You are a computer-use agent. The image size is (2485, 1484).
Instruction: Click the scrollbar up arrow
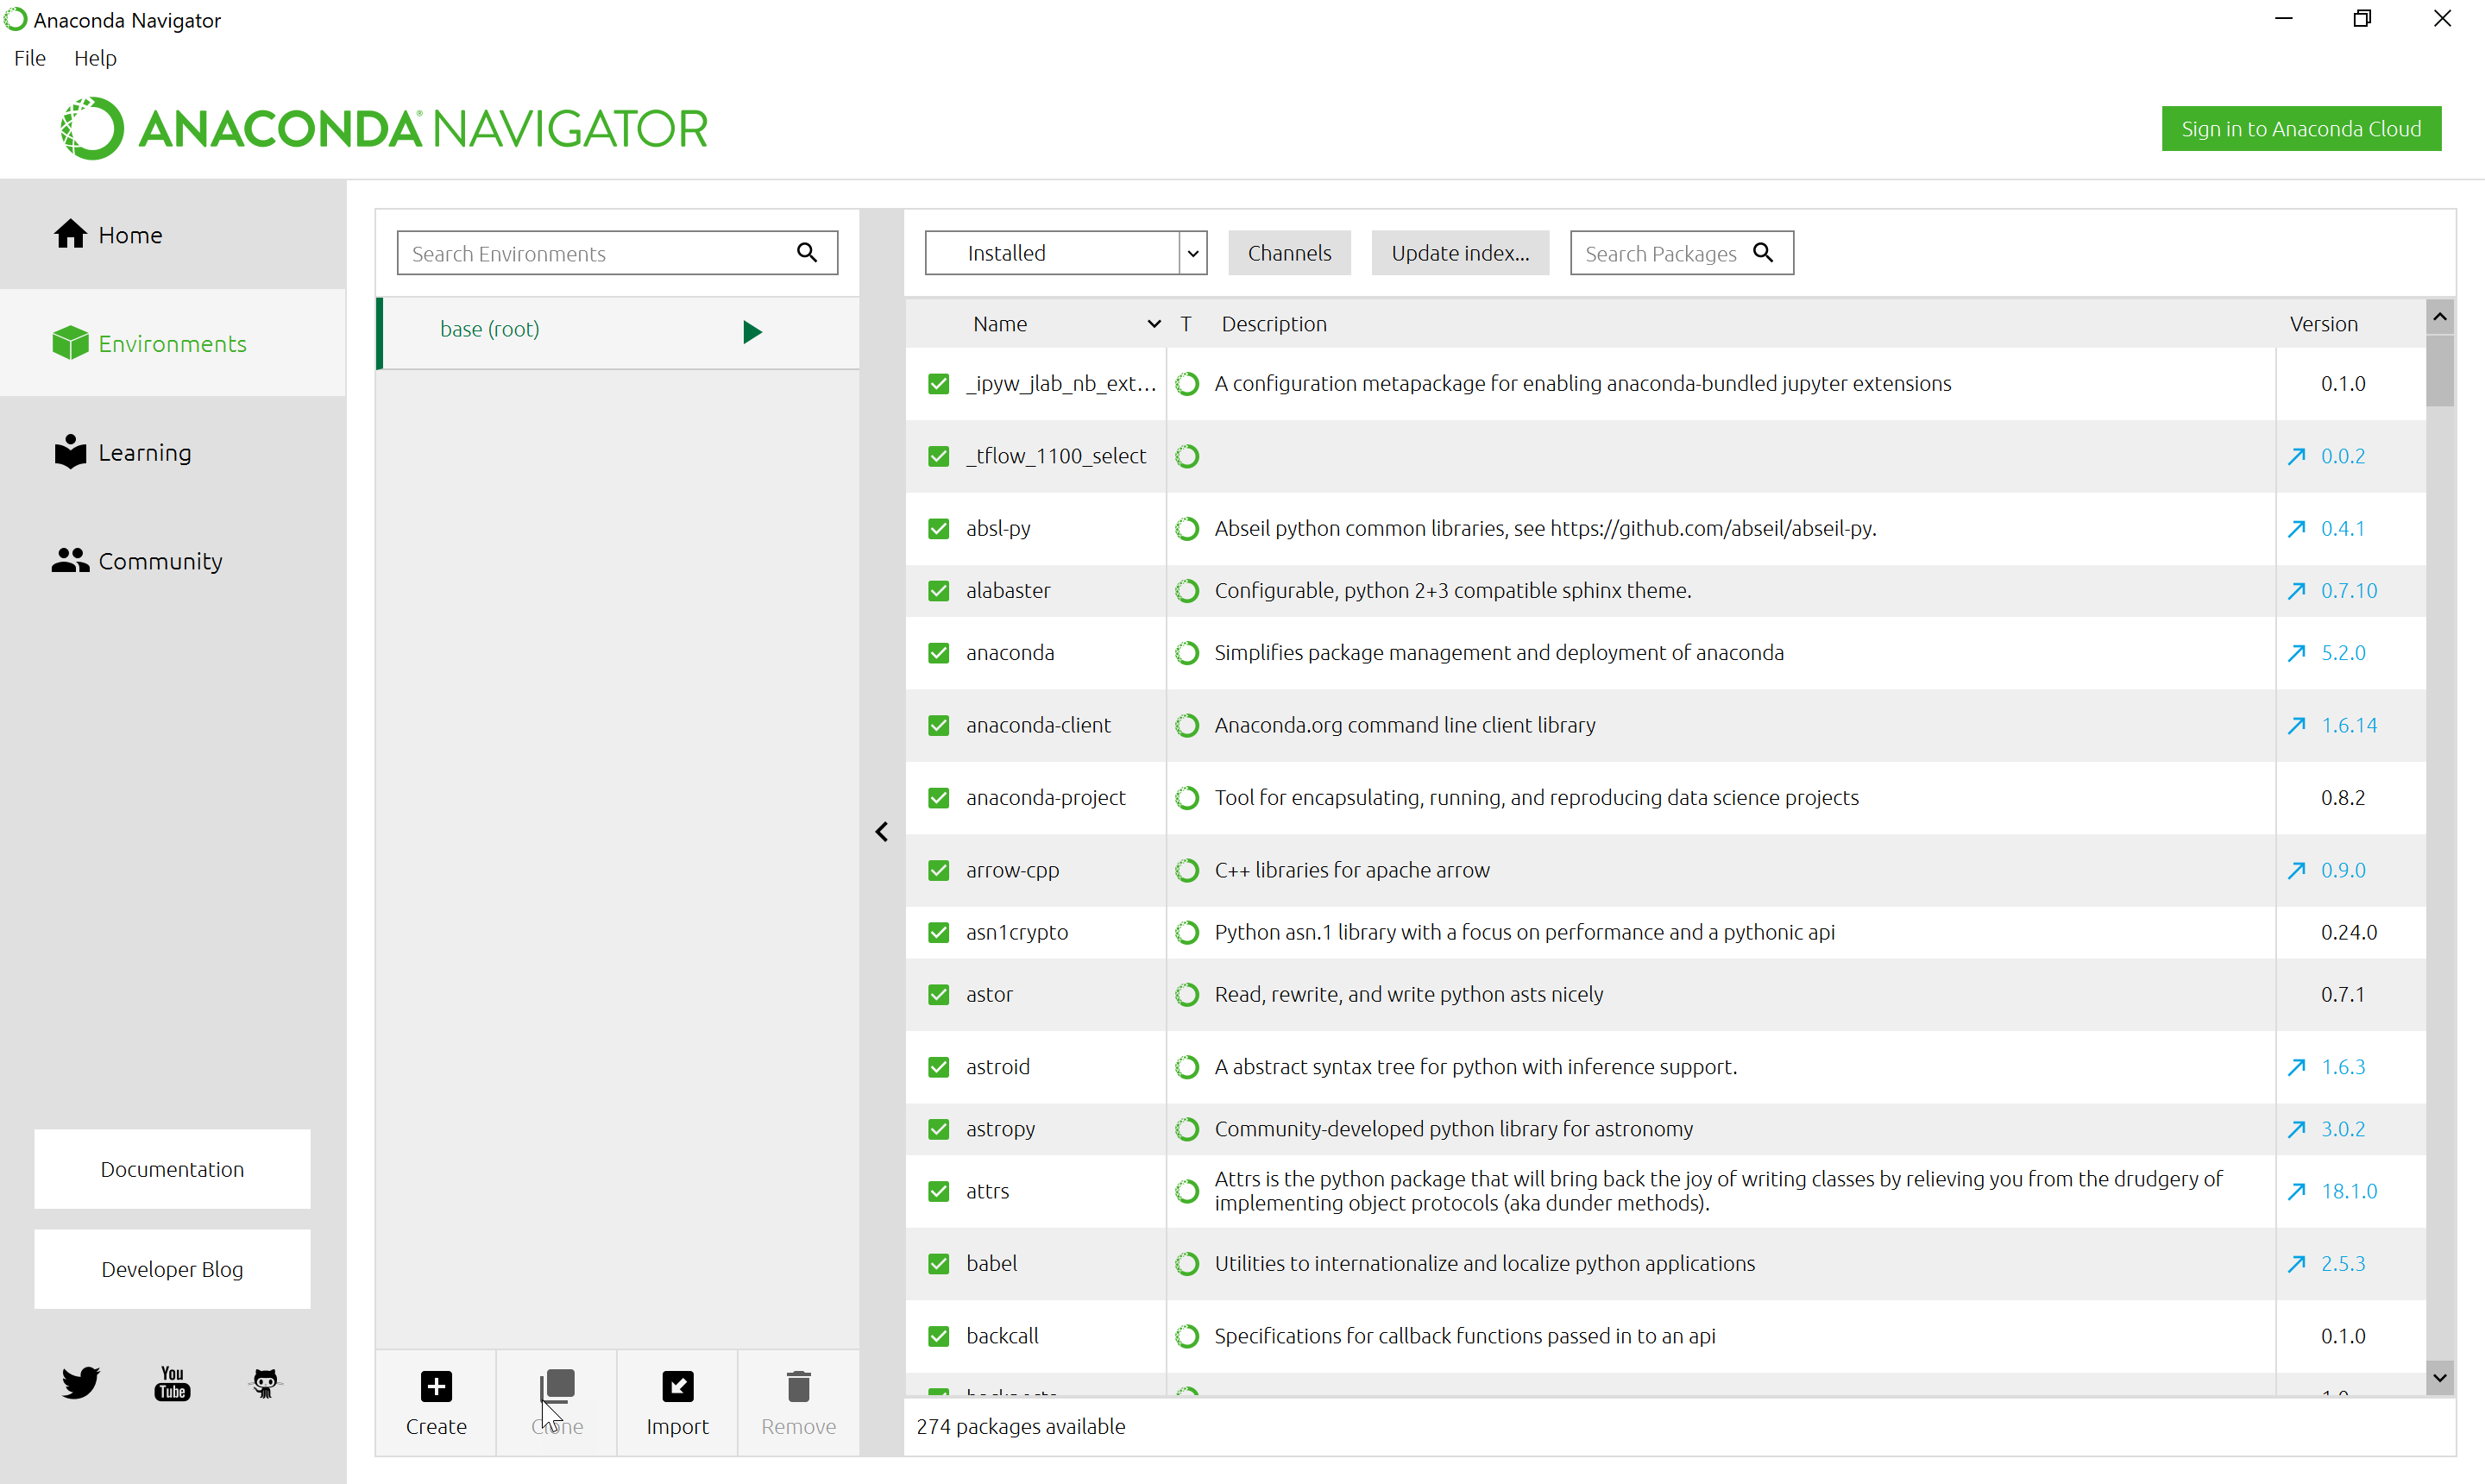pyautogui.click(x=2439, y=316)
